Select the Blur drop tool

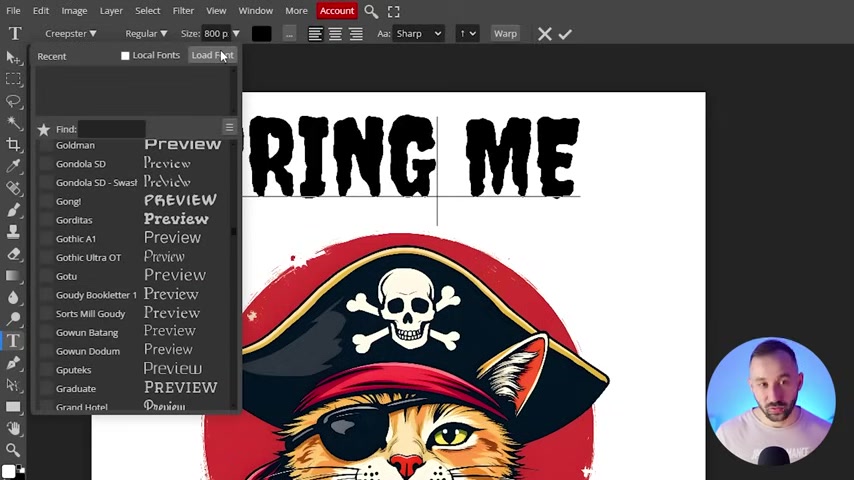13,297
